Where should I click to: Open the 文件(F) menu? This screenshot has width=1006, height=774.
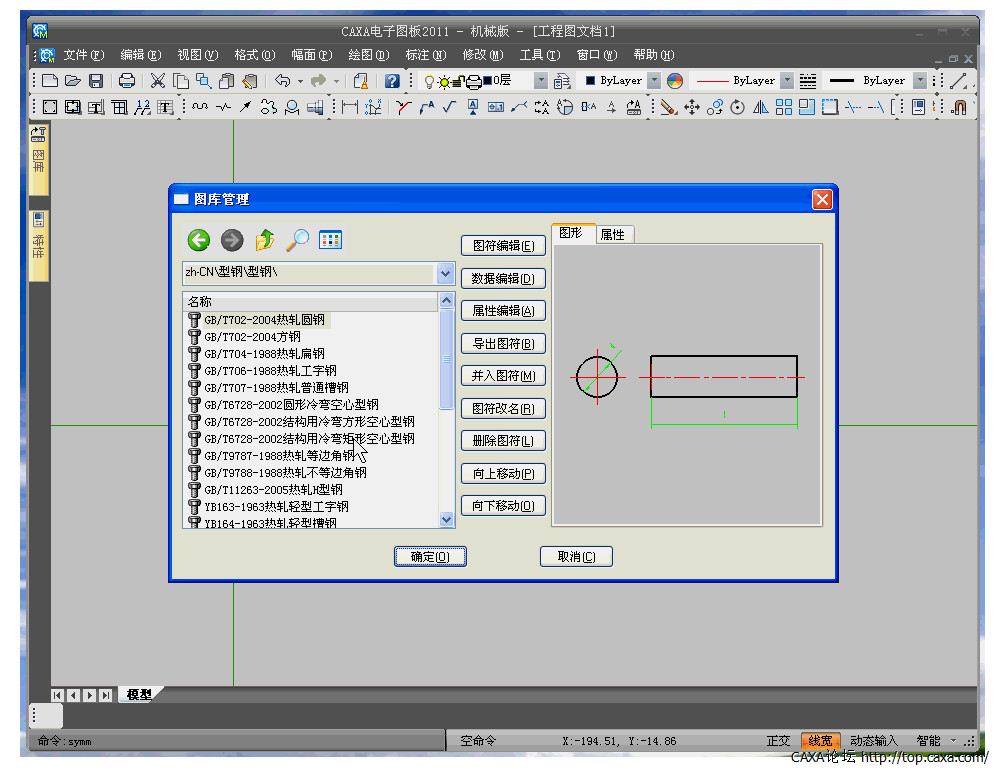[x=83, y=55]
